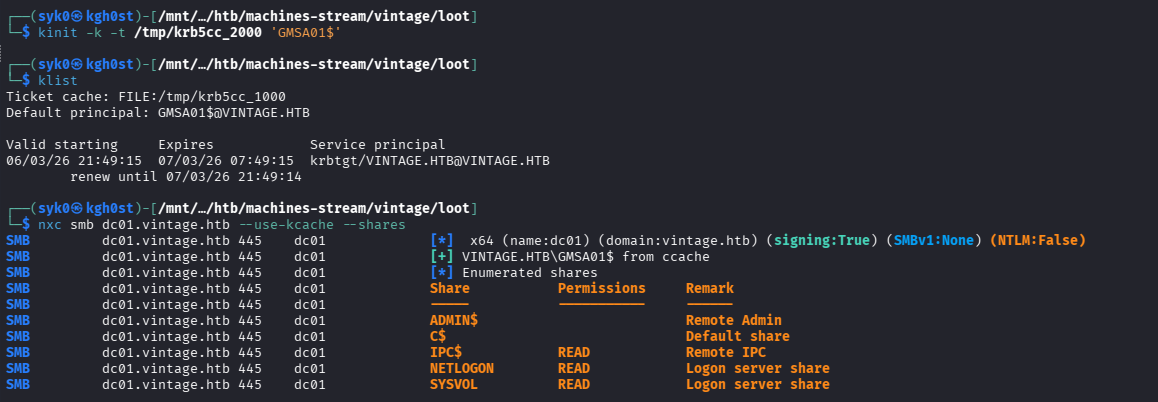Select the Ticket cache FILE:/tmp/krb5cc_1000 line
Viewport: 1158px width, 402px height.
[x=146, y=97]
